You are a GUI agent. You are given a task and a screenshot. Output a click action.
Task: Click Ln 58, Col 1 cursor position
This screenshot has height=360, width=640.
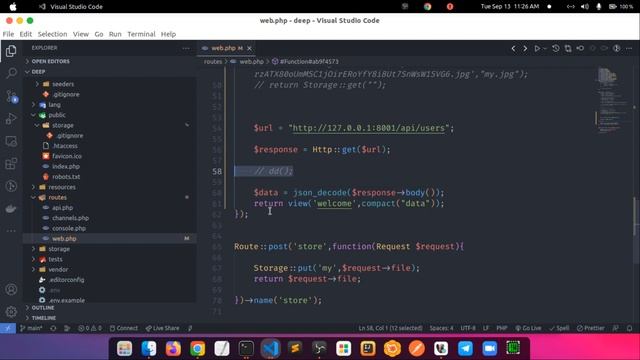[x=390, y=328]
